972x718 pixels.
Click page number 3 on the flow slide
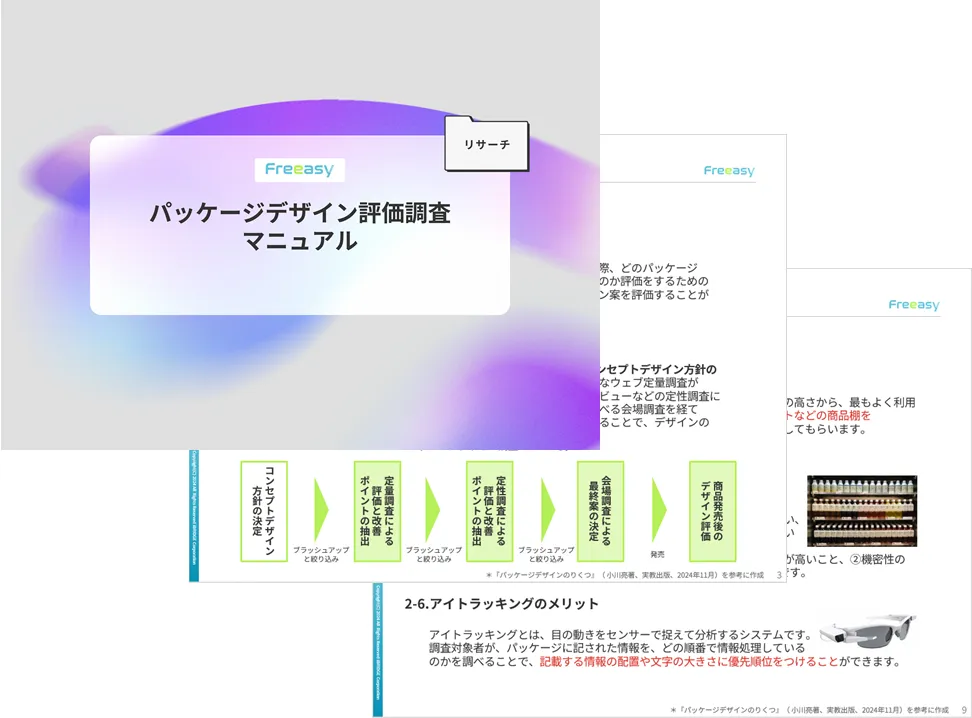click(x=779, y=574)
